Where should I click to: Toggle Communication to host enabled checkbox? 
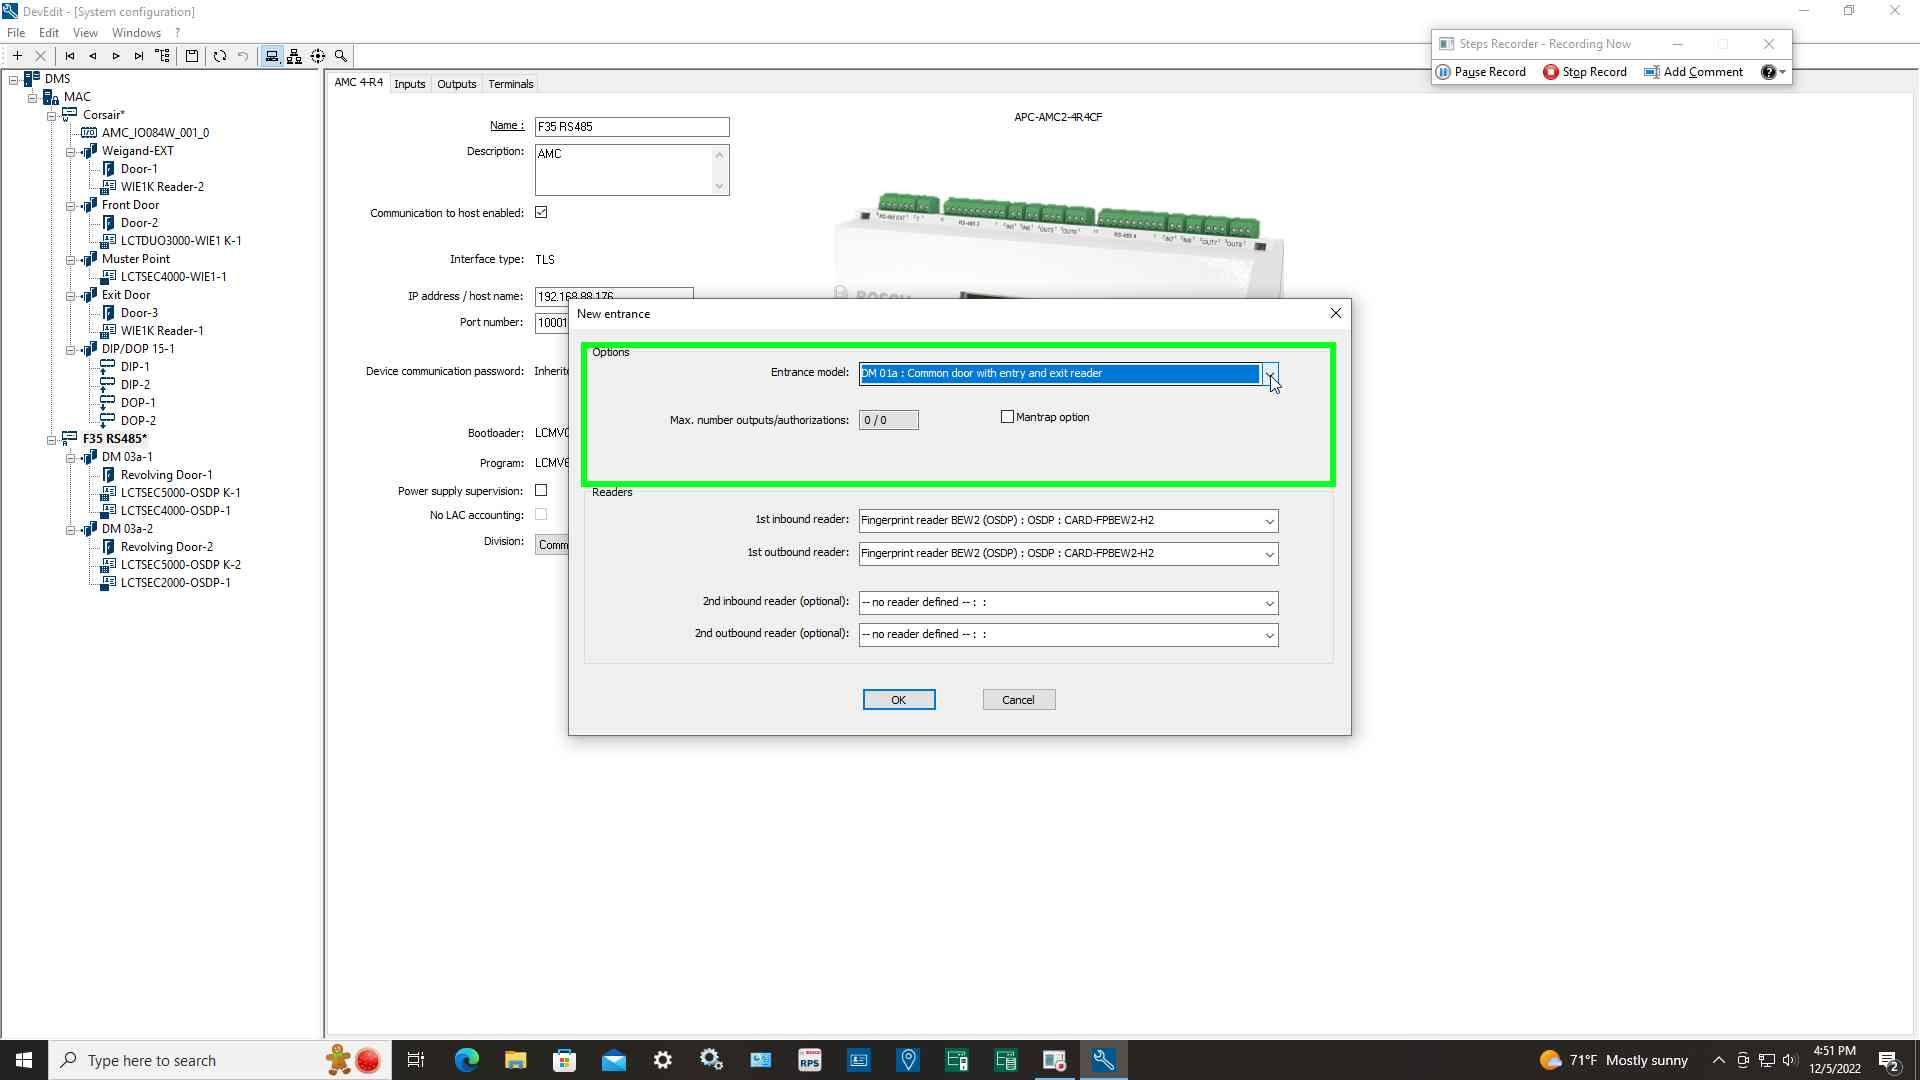click(541, 212)
